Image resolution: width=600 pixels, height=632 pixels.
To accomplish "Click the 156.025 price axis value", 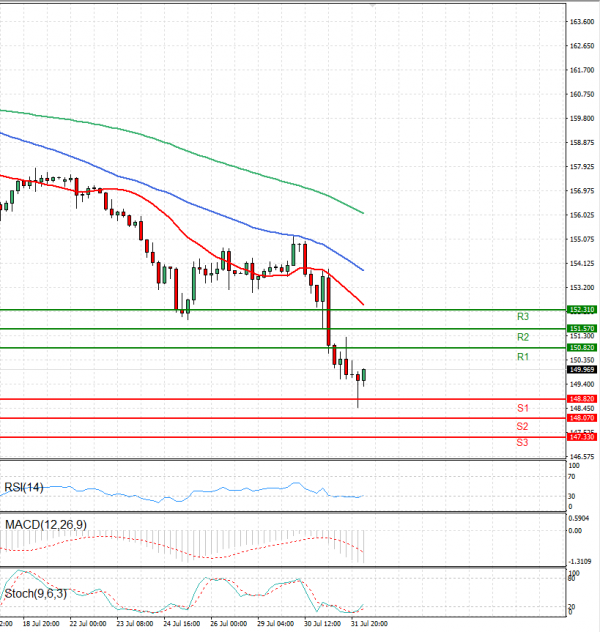I will coord(582,215).
